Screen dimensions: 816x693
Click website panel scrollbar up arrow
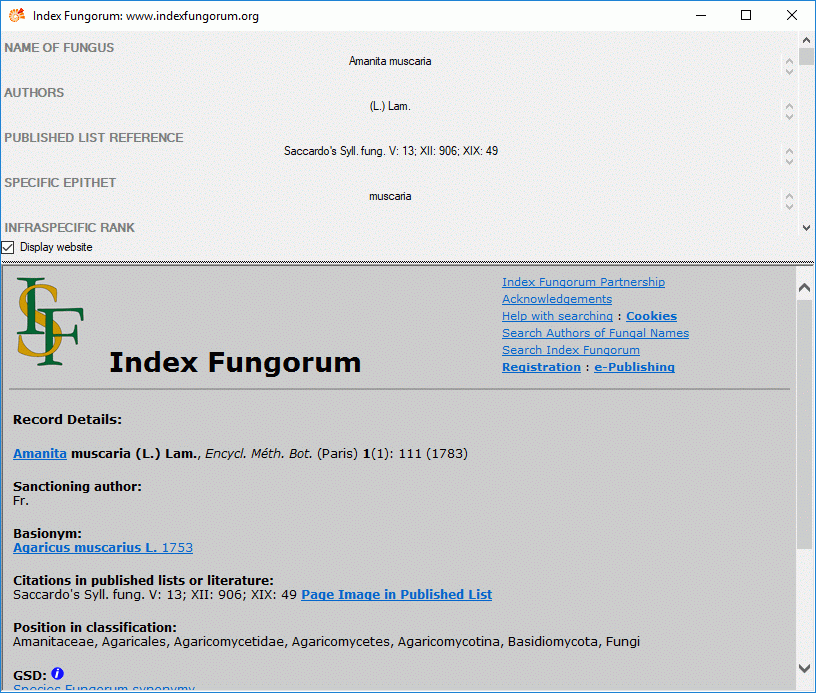pyautogui.click(x=805, y=287)
